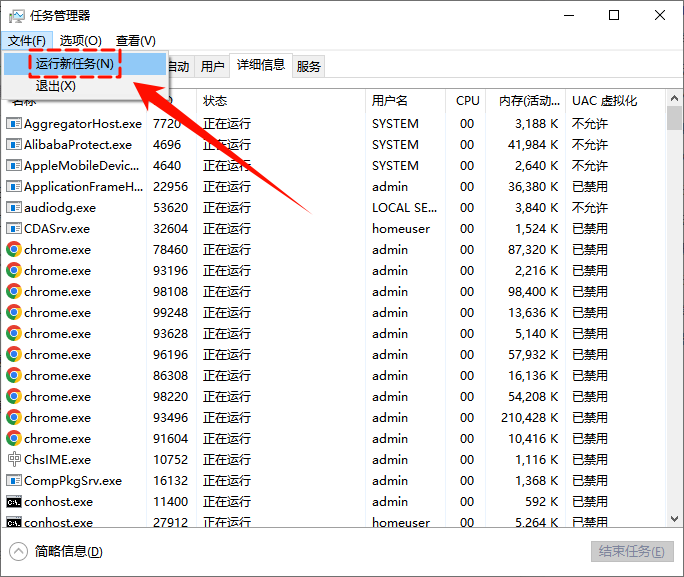
Task: Select the CompPkgSrv.exe row name
Action: point(73,481)
